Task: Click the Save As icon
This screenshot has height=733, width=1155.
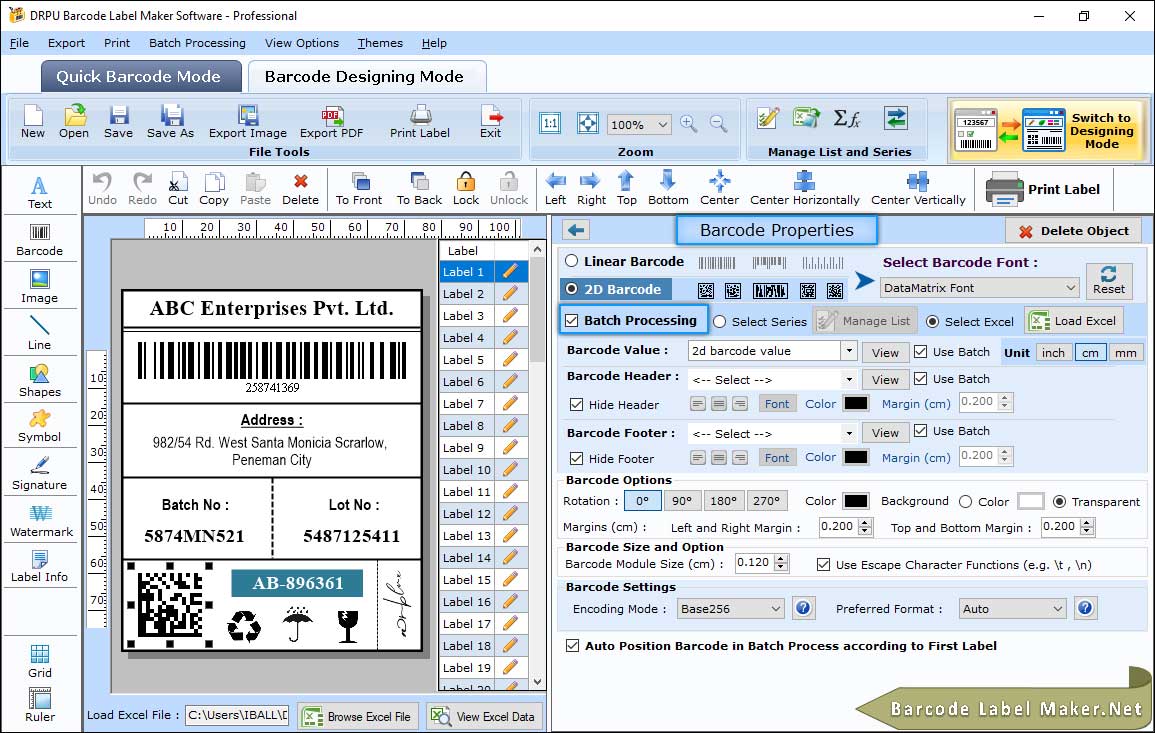Action: tap(170, 122)
